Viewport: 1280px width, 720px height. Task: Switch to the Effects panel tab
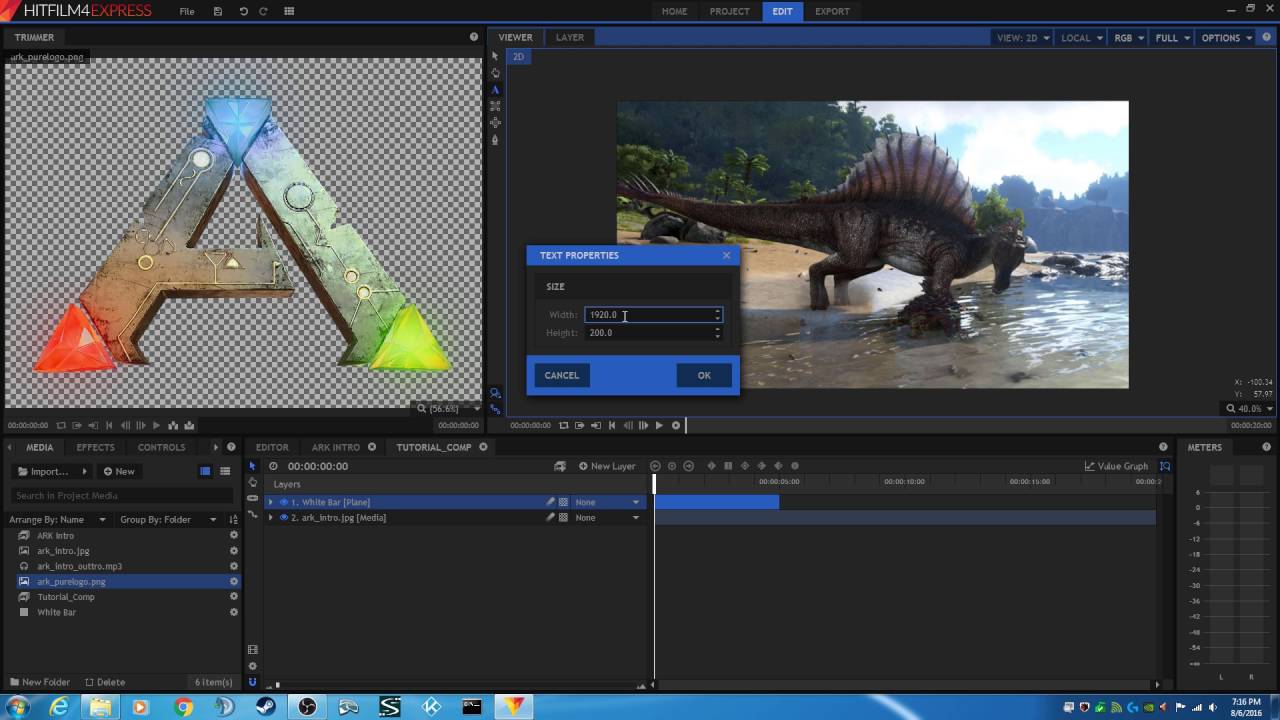pyautogui.click(x=95, y=447)
